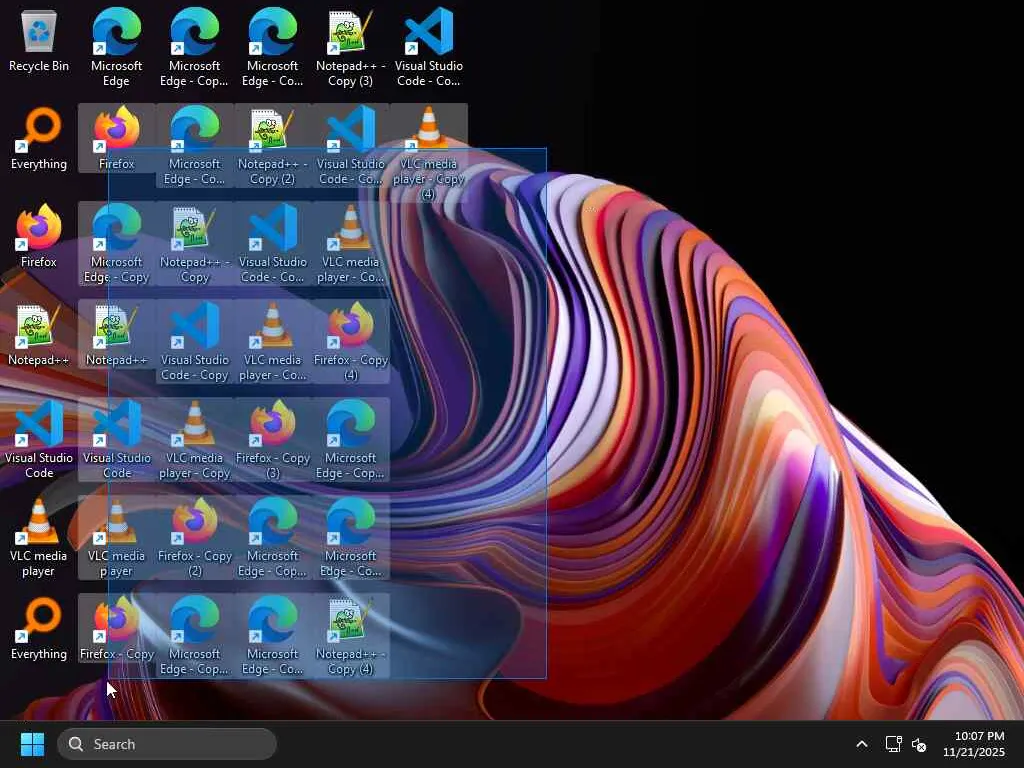This screenshot has height=768, width=1024.
Task: Select the Notepad++ - Copy (2) shortcut
Action: [272, 145]
